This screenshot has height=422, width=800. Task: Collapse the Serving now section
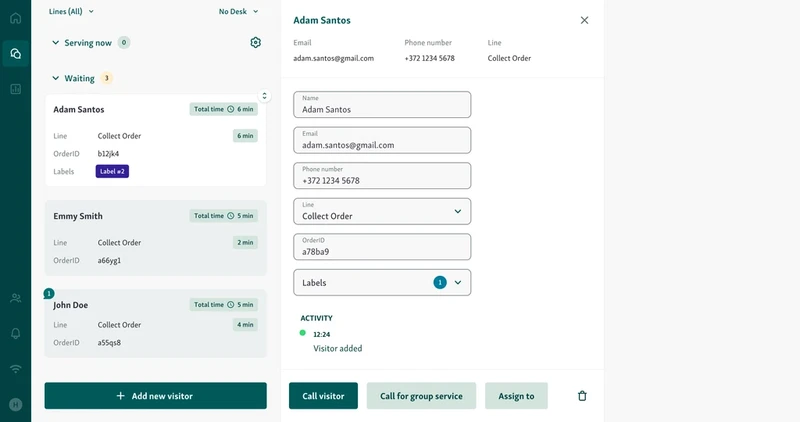(x=56, y=43)
